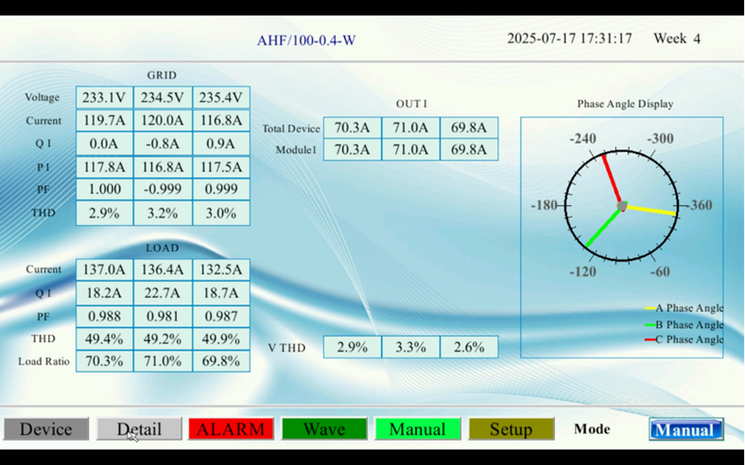
Task: Click the date-time 2025-07-17 17:31:17
Action: tap(569, 38)
